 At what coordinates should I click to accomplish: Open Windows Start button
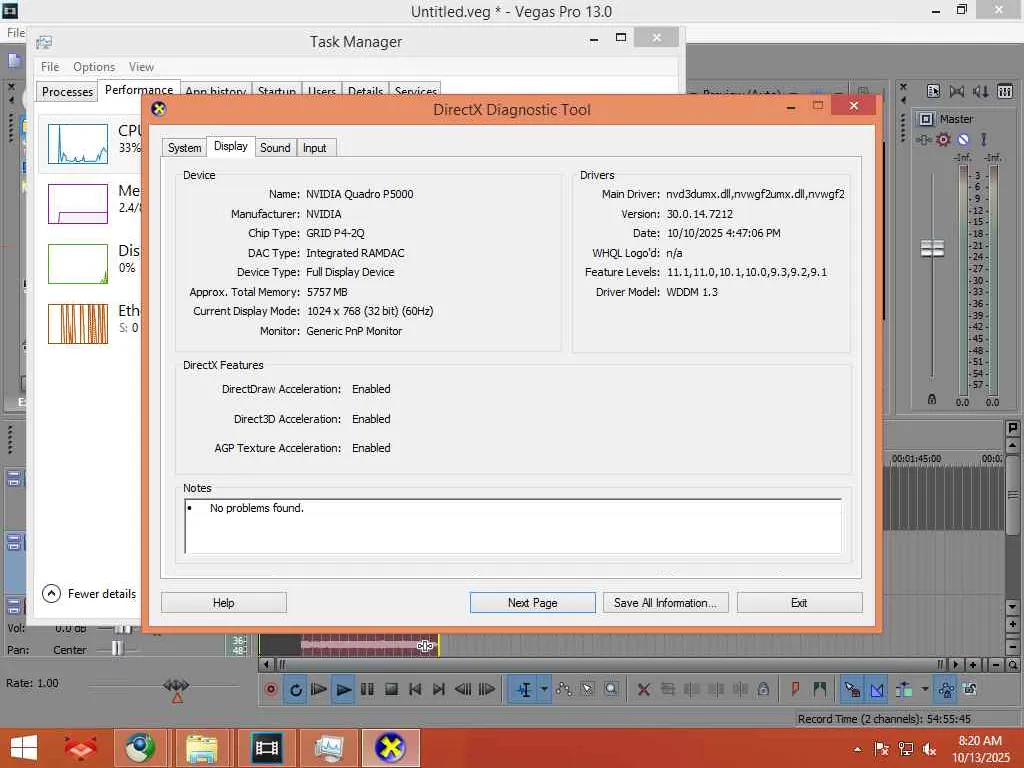click(x=24, y=748)
